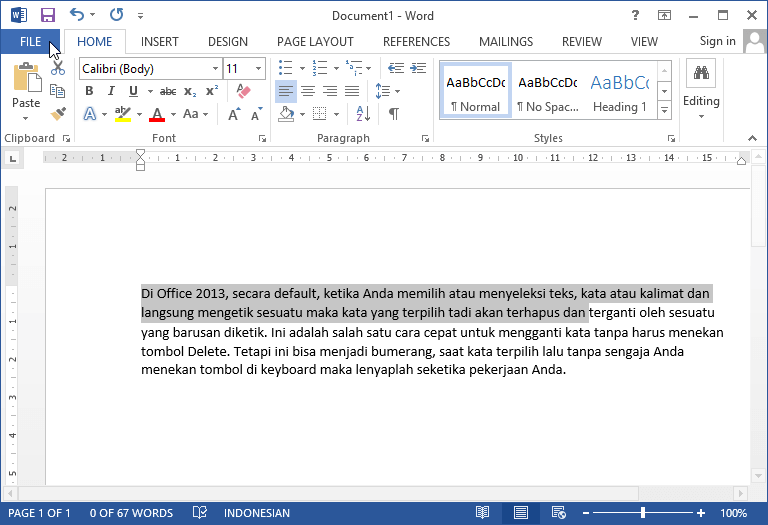Toggle Subscript formatting
Viewport: 768px width, 525px height.
click(x=190, y=91)
